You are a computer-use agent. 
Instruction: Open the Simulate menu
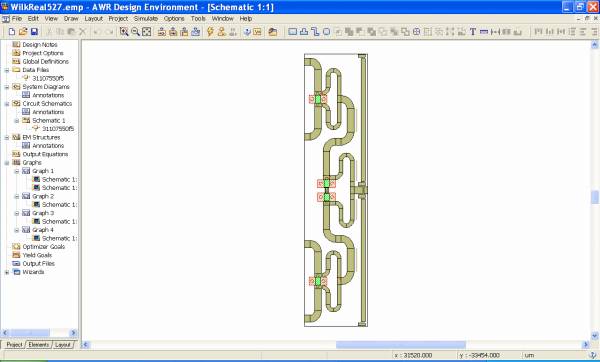click(x=146, y=18)
